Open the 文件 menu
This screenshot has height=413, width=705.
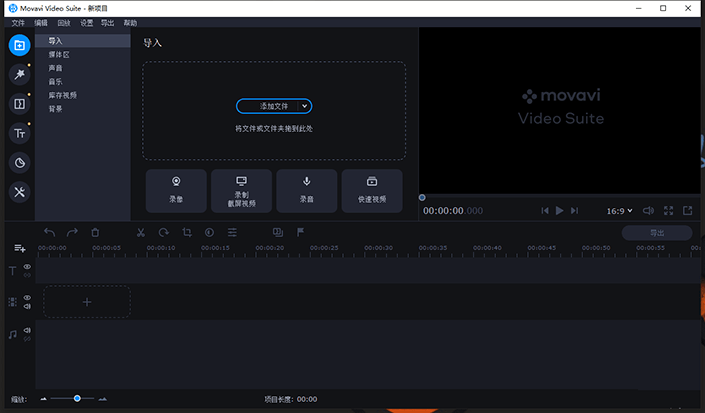(18, 23)
